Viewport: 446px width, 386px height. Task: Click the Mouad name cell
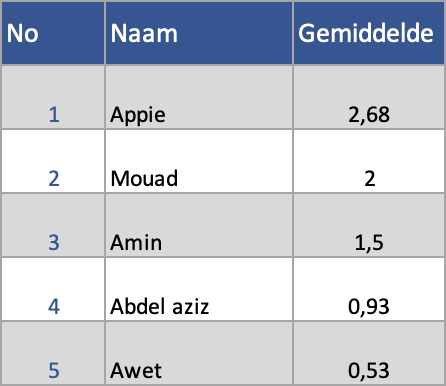(199, 161)
